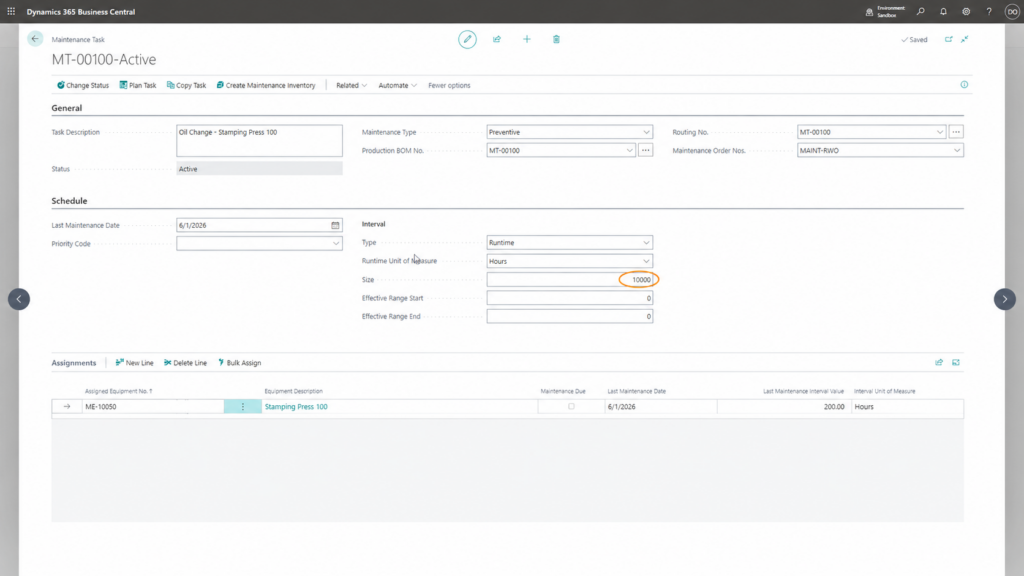Open the notifications bell icon
This screenshot has height=576, width=1024.
tap(943, 11)
